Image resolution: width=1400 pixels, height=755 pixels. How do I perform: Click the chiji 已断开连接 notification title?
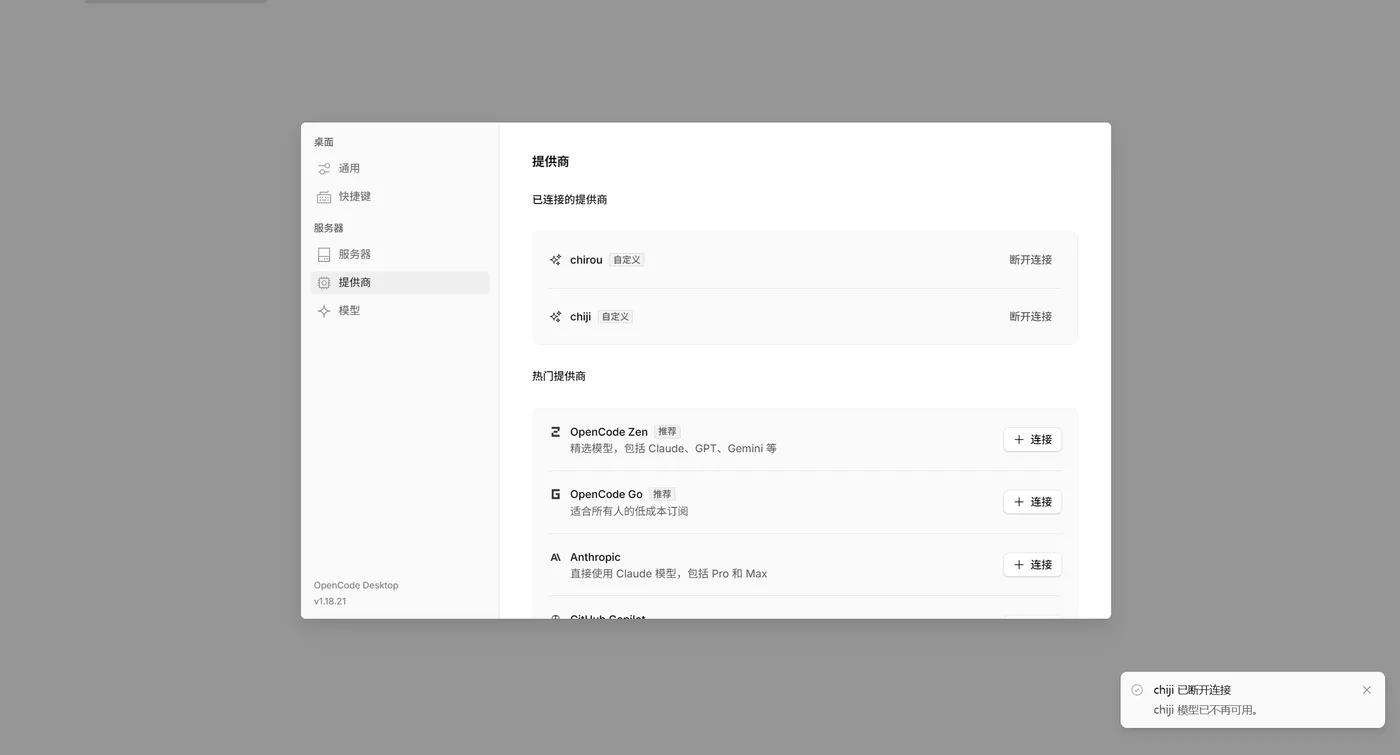point(1192,690)
